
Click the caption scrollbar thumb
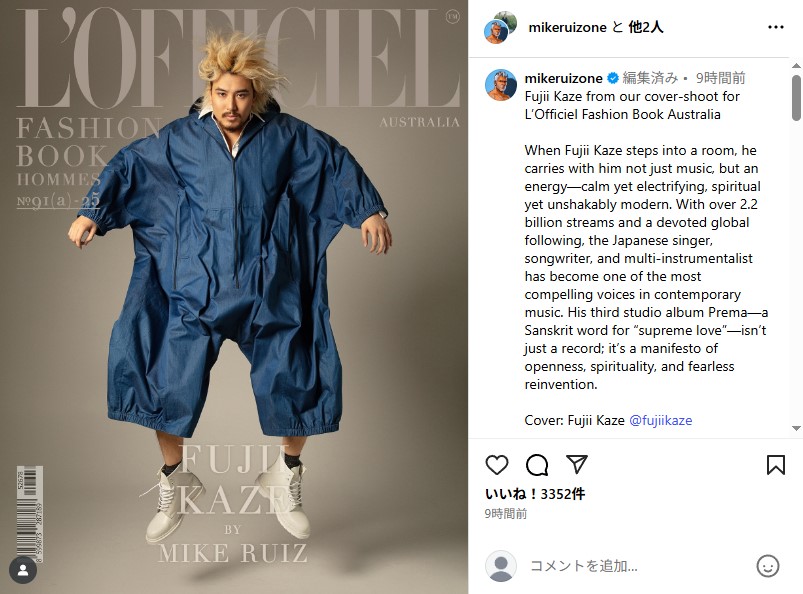pos(796,98)
